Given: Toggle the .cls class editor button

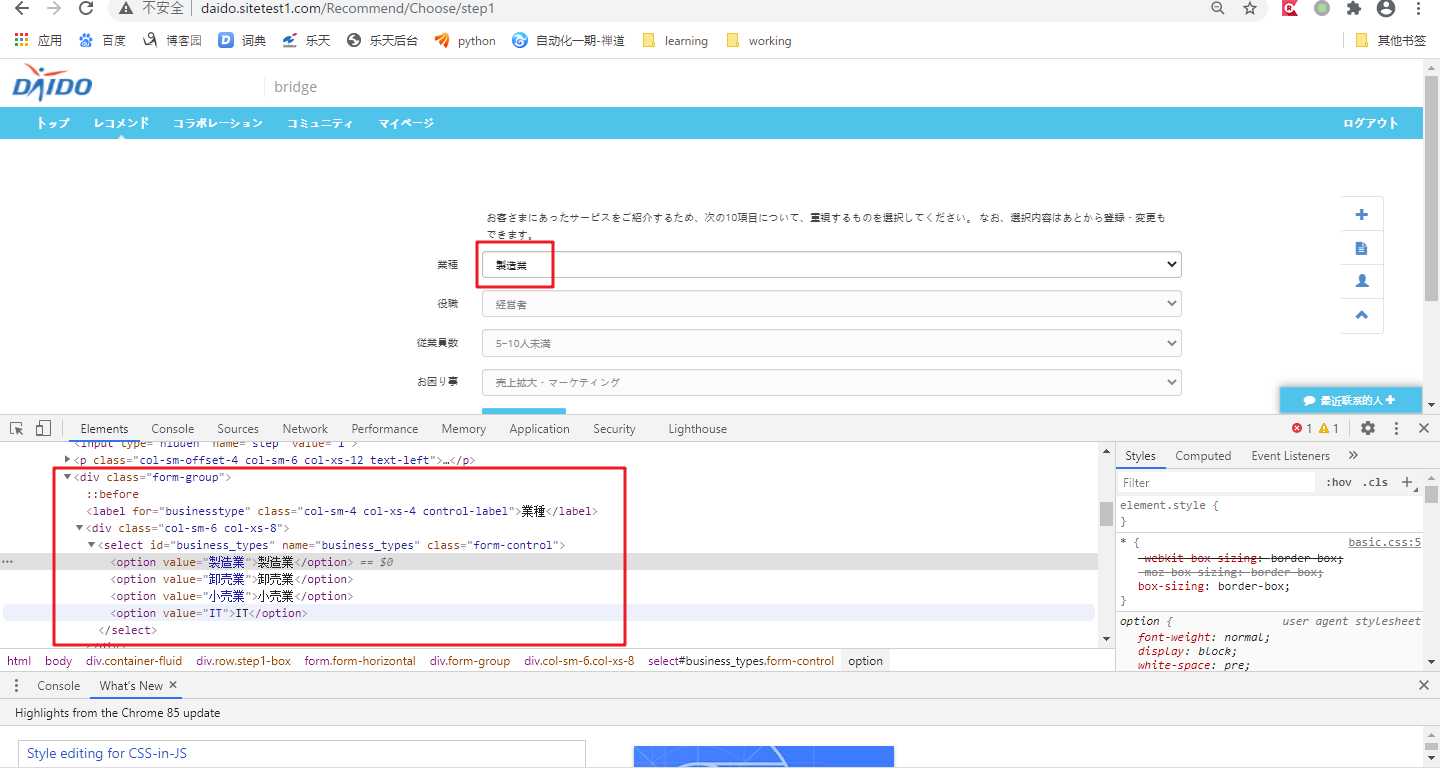Looking at the screenshot, I should (x=1376, y=482).
